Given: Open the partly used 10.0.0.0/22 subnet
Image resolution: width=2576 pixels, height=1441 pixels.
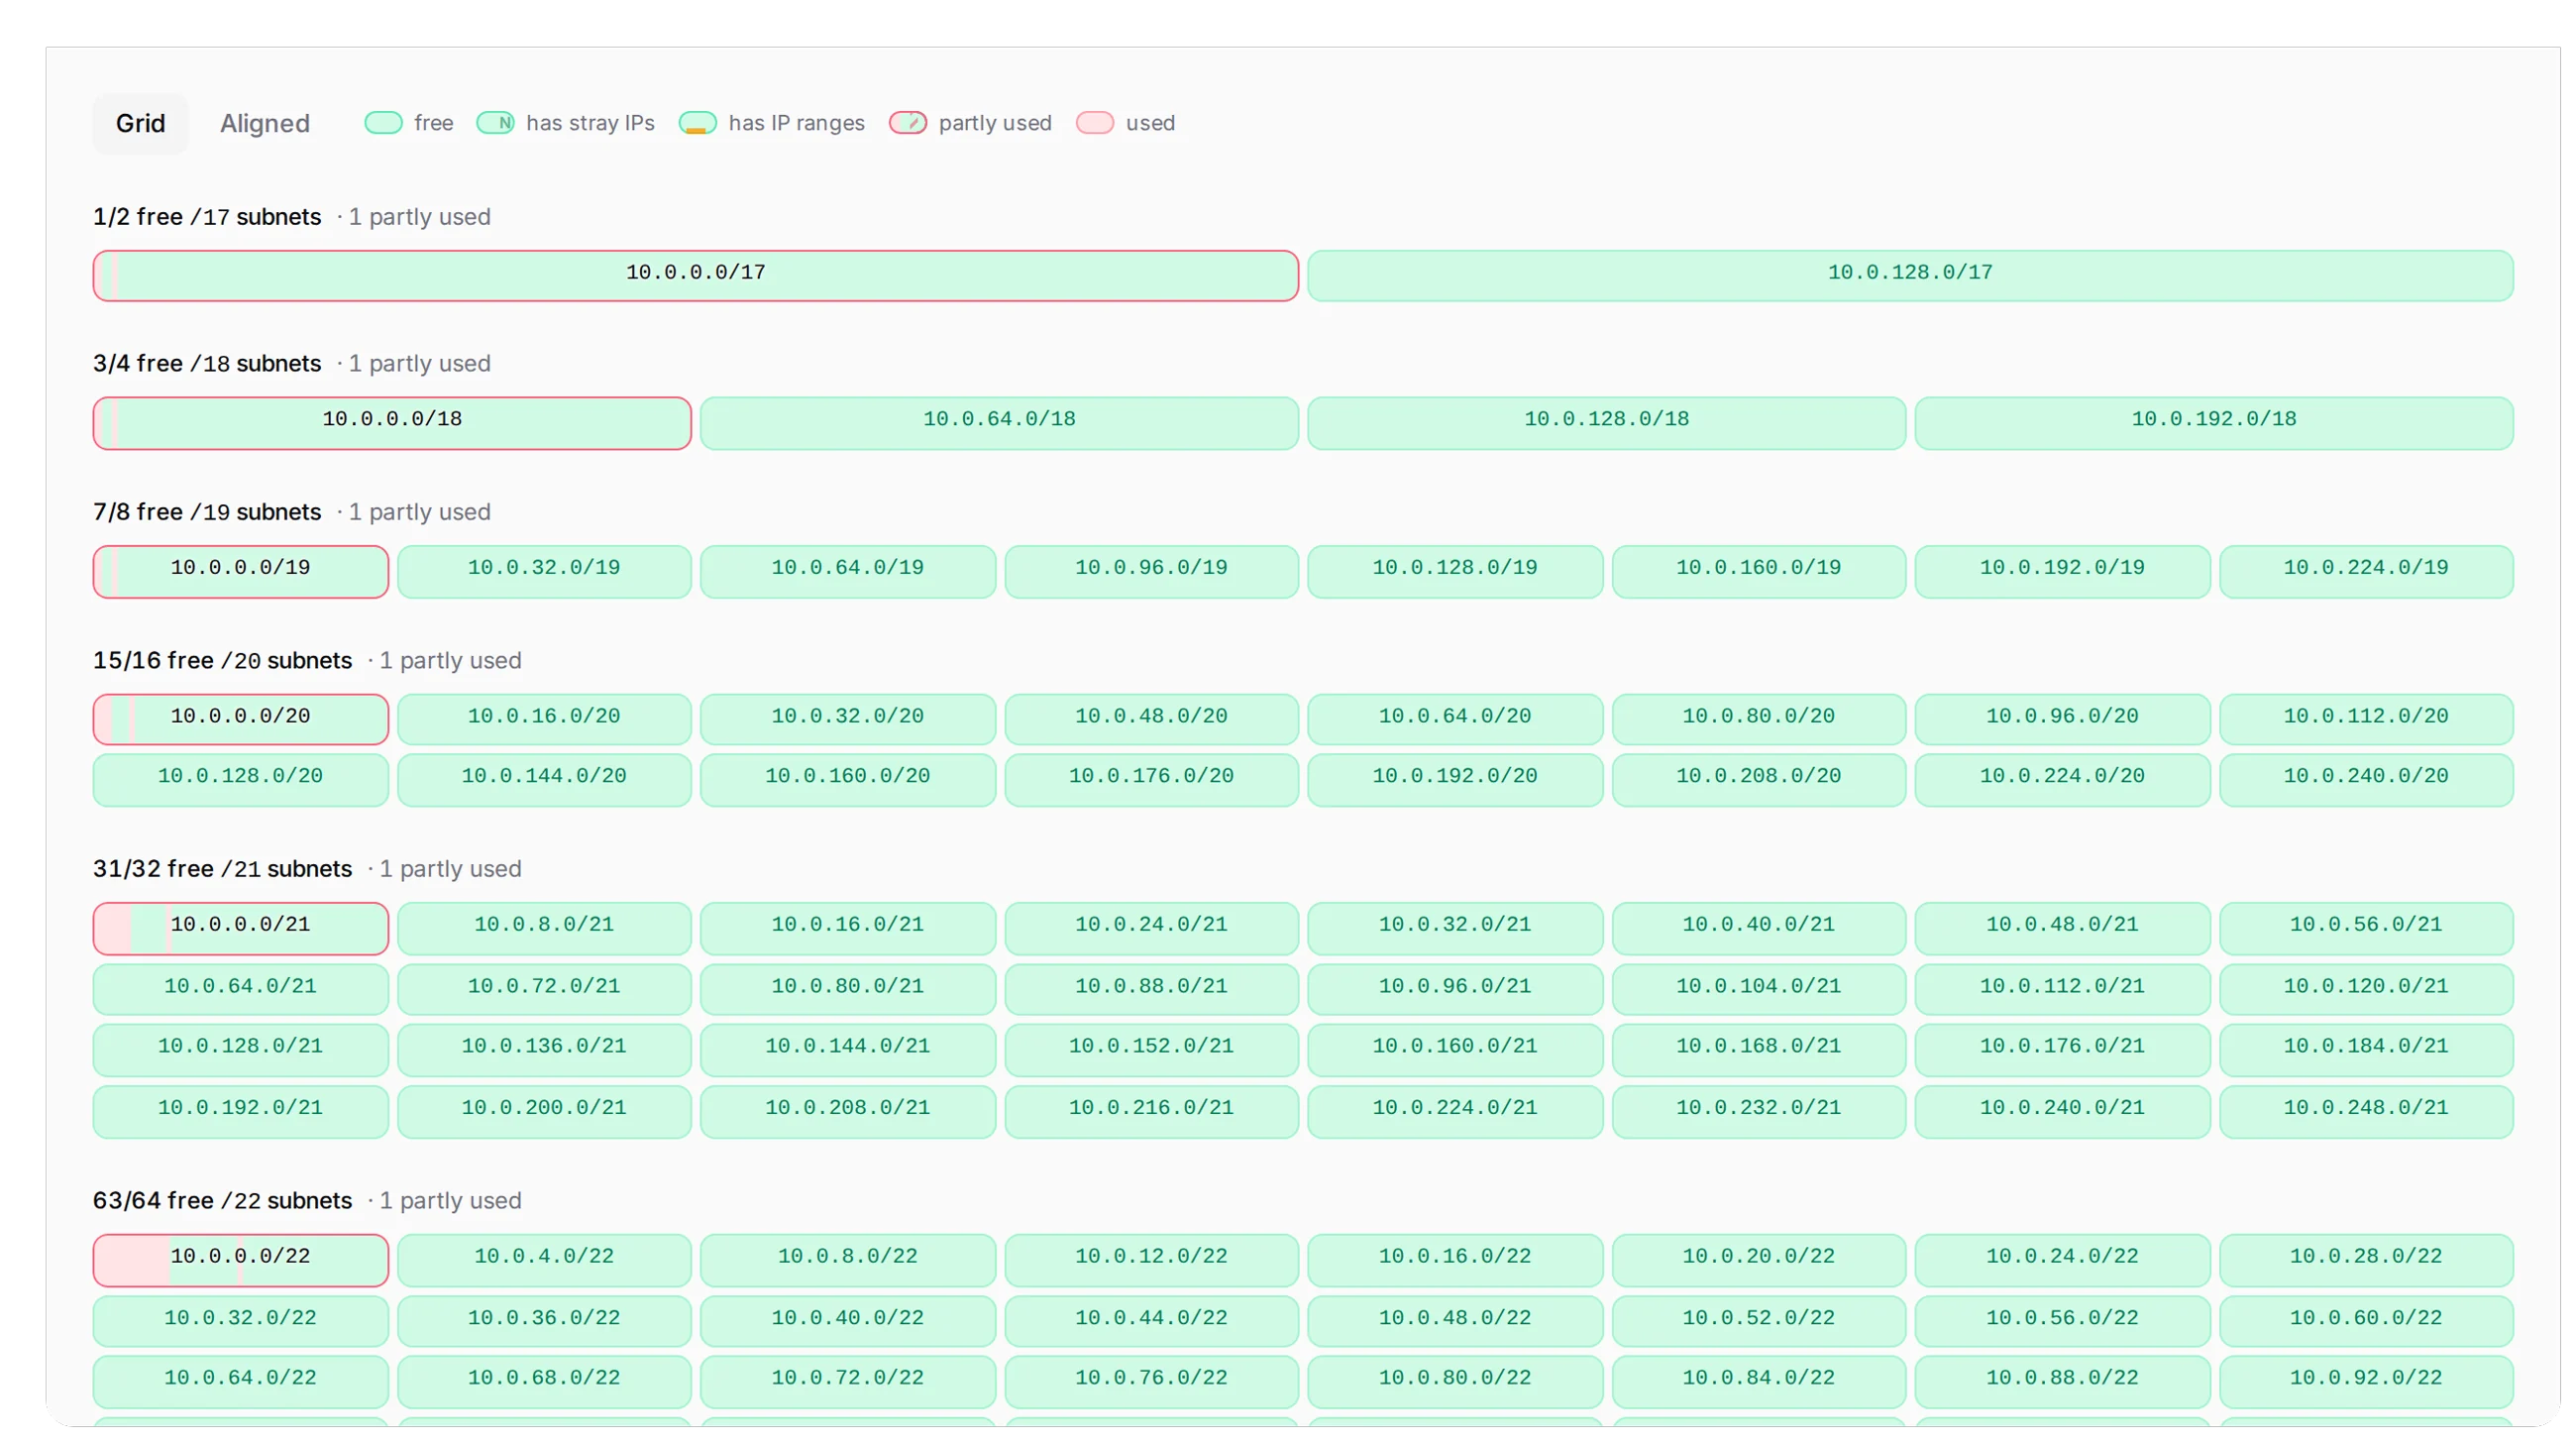Looking at the screenshot, I should [x=241, y=1260].
